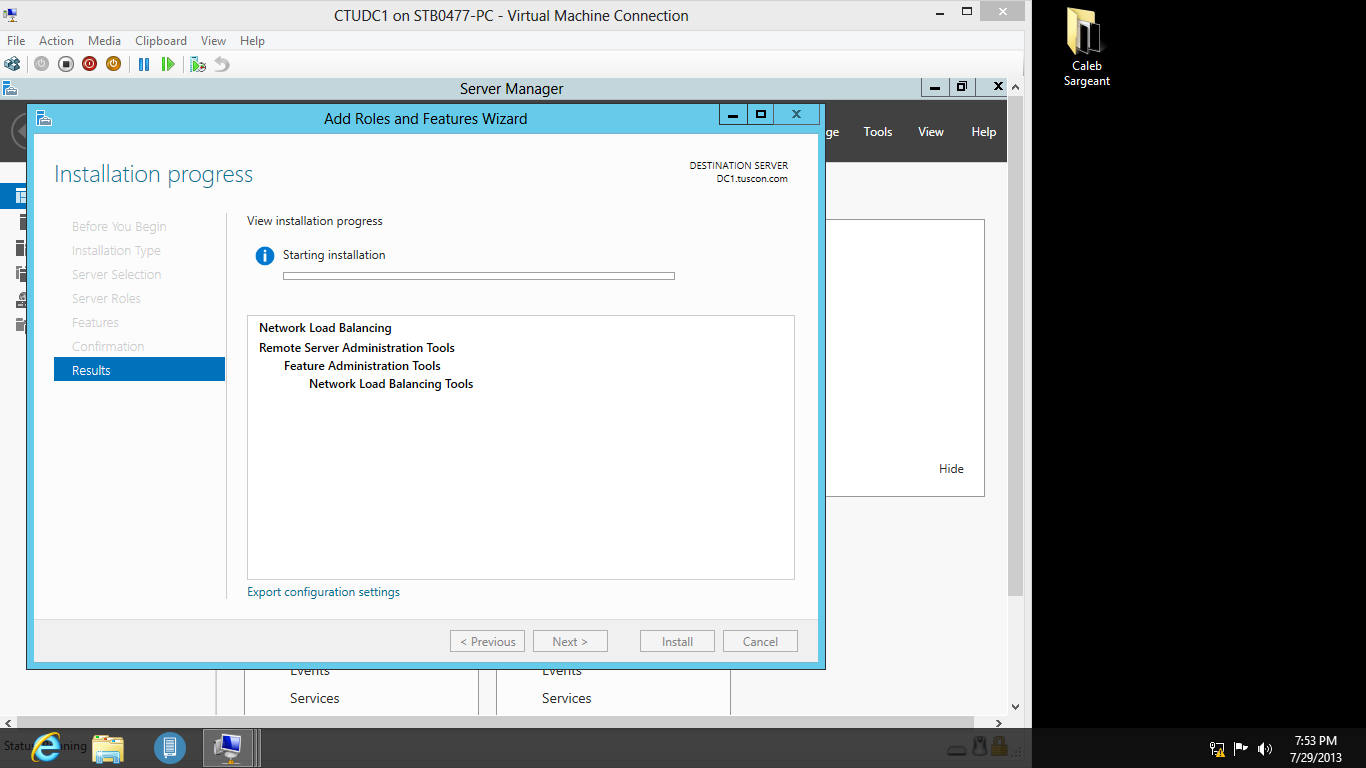This screenshot has width=1366, height=768.
Task: Click the green Reset VM icon
Action: pos(168,64)
